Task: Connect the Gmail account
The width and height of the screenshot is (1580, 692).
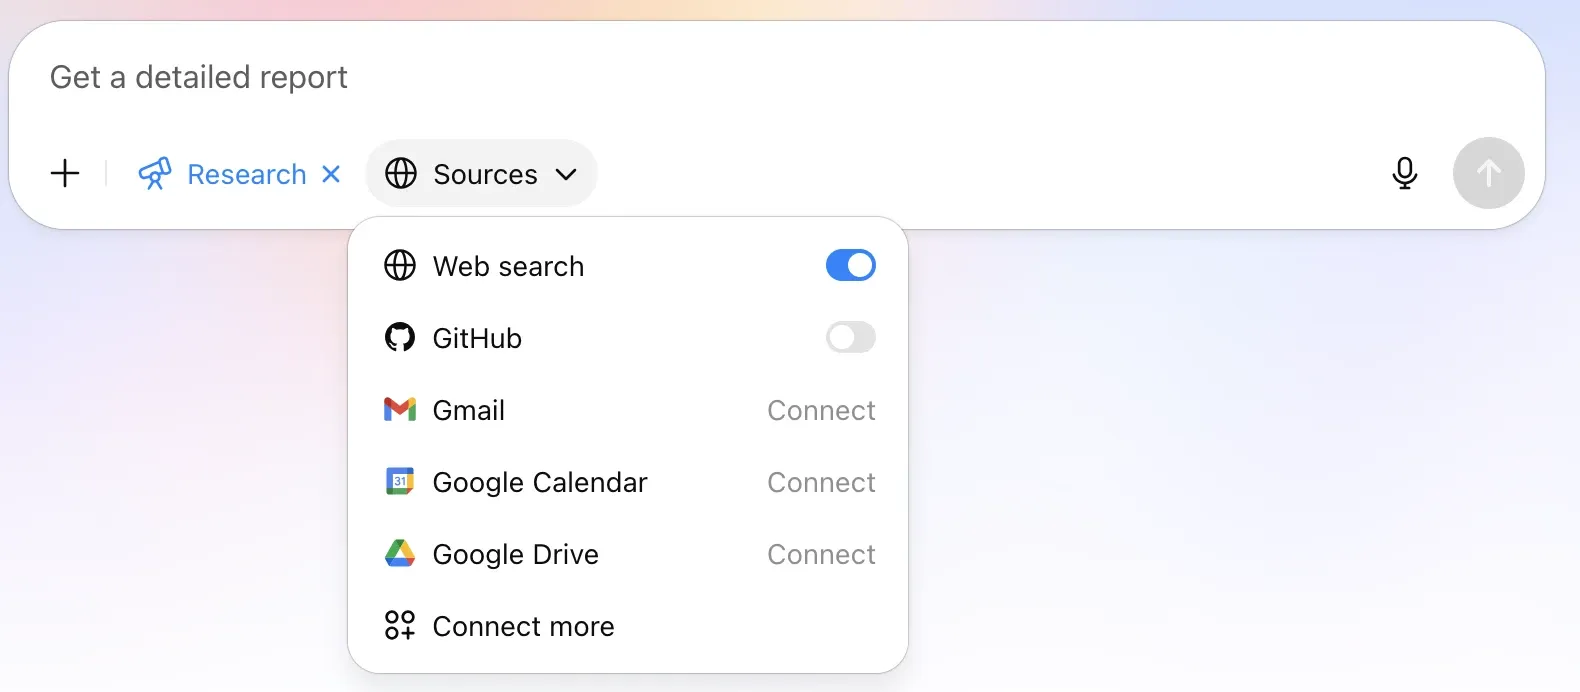Action: coord(821,410)
